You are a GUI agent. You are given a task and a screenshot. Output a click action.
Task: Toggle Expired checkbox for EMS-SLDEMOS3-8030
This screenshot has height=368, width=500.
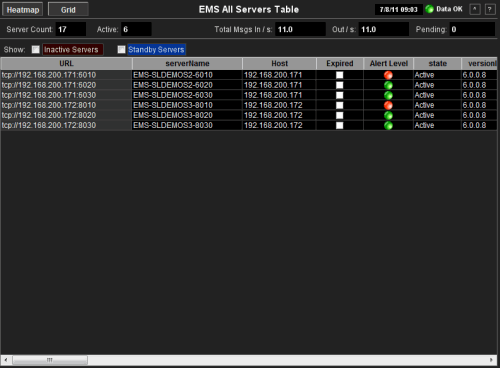coord(339,125)
